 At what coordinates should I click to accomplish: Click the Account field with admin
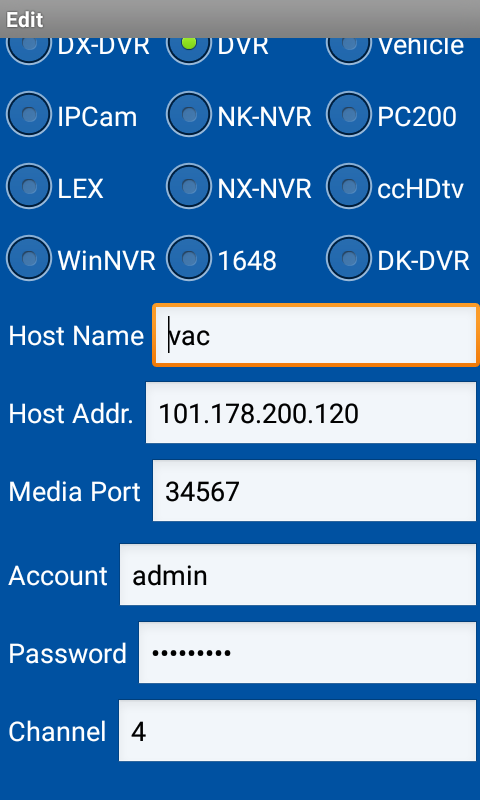(x=298, y=575)
